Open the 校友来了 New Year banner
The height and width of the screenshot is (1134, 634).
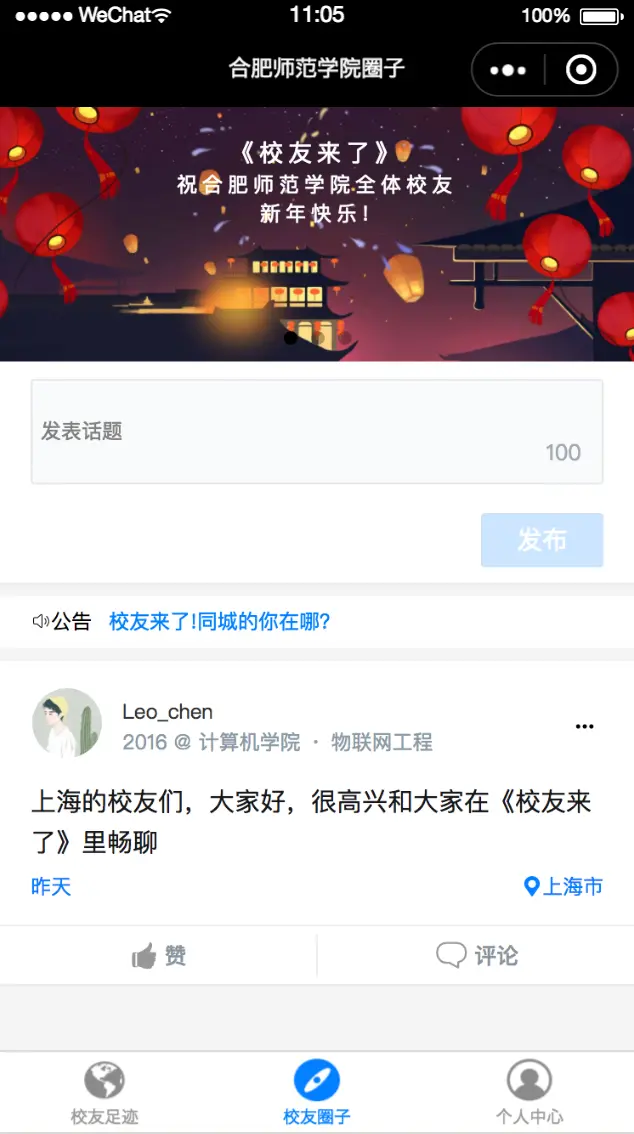click(x=317, y=234)
